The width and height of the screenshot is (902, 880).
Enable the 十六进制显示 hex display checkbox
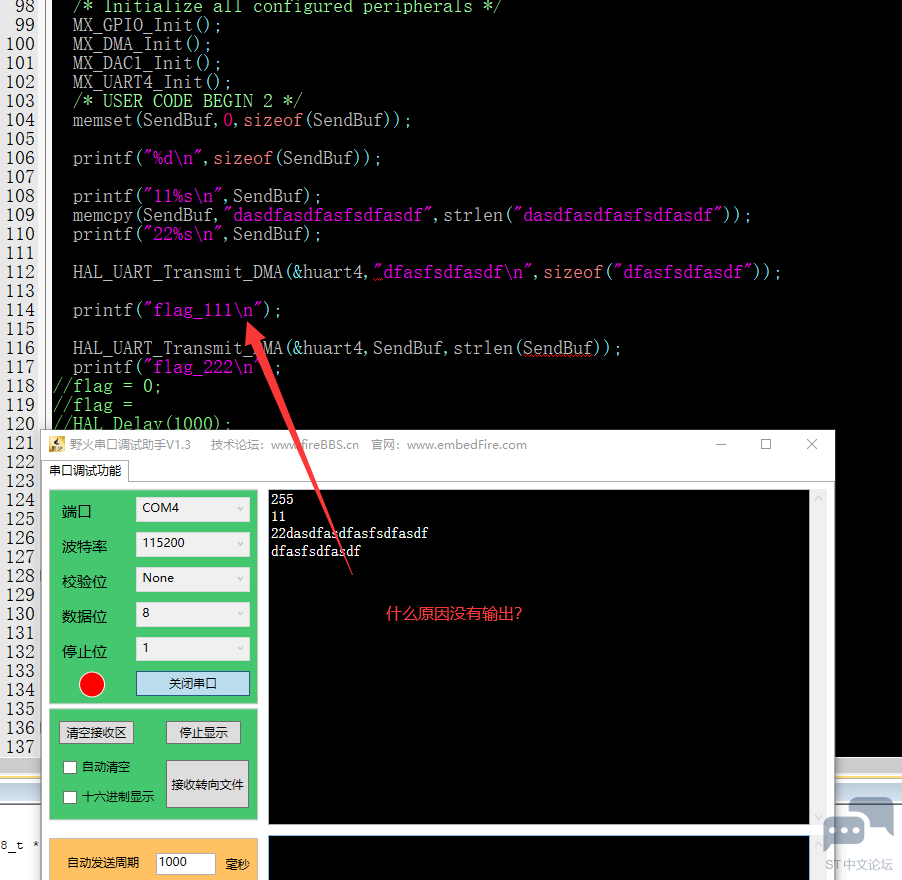(x=69, y=797)
